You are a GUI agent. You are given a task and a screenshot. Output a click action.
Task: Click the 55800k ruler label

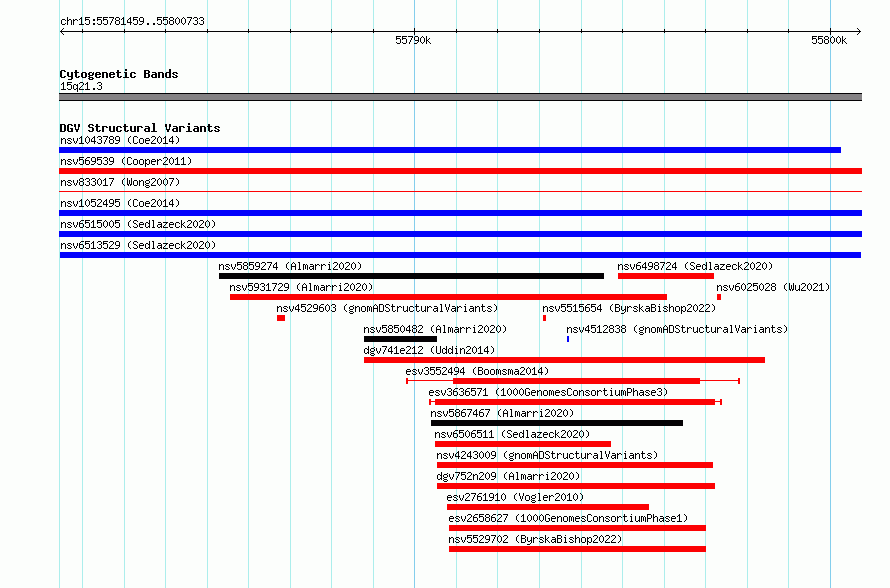[829, 40]
